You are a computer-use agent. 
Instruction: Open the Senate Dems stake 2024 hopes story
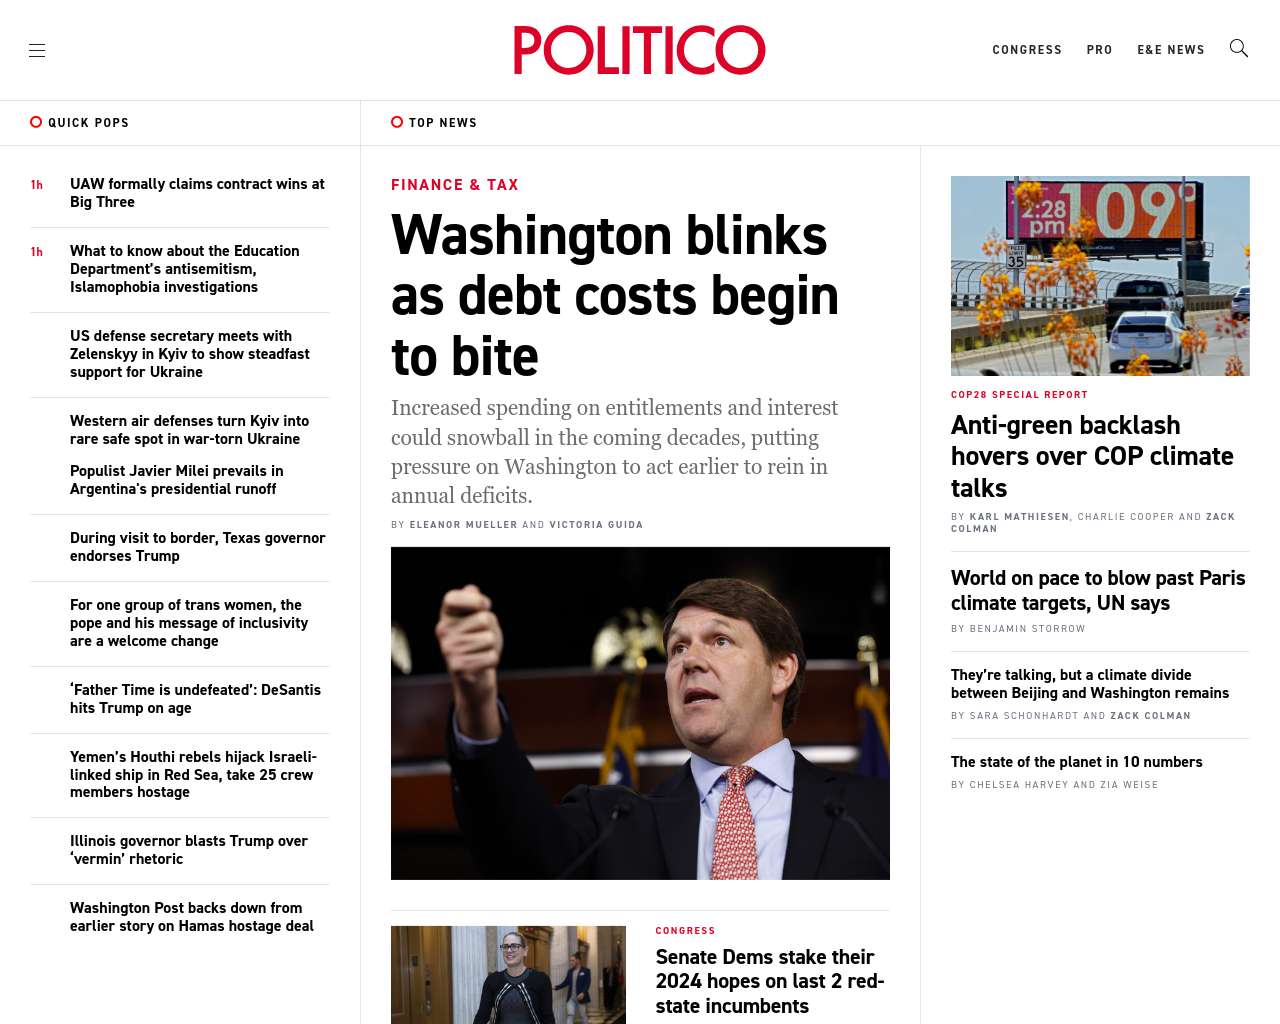(x=770, y=981)
